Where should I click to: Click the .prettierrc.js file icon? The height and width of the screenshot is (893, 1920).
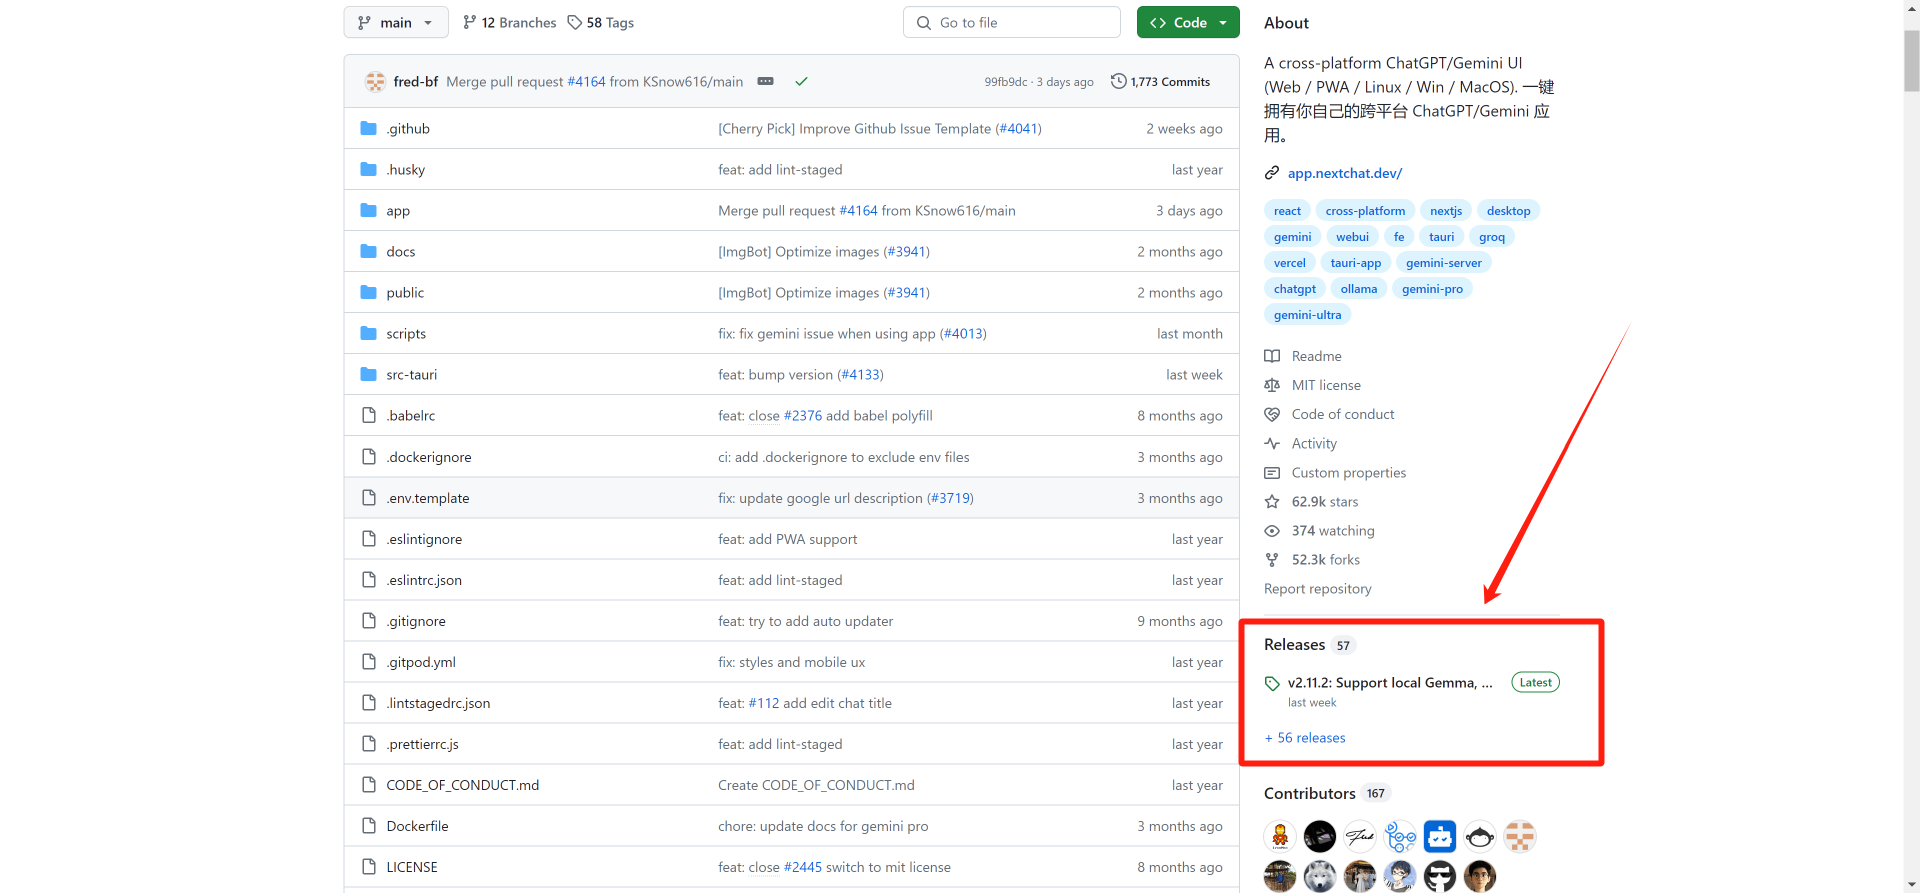(369, 743)
